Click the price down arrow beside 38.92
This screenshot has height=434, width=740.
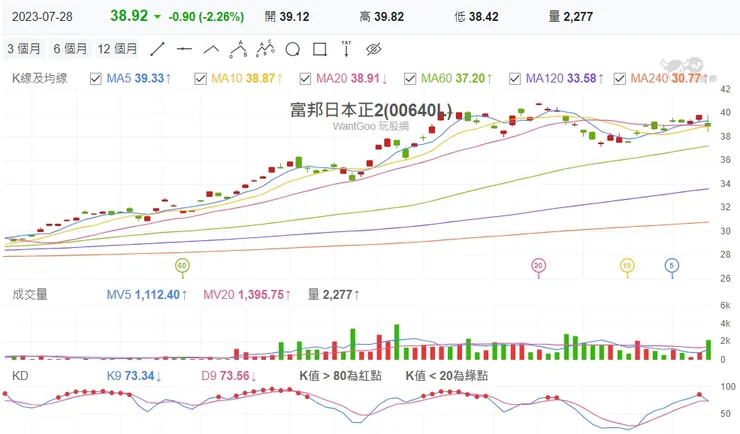pos(158,17)
